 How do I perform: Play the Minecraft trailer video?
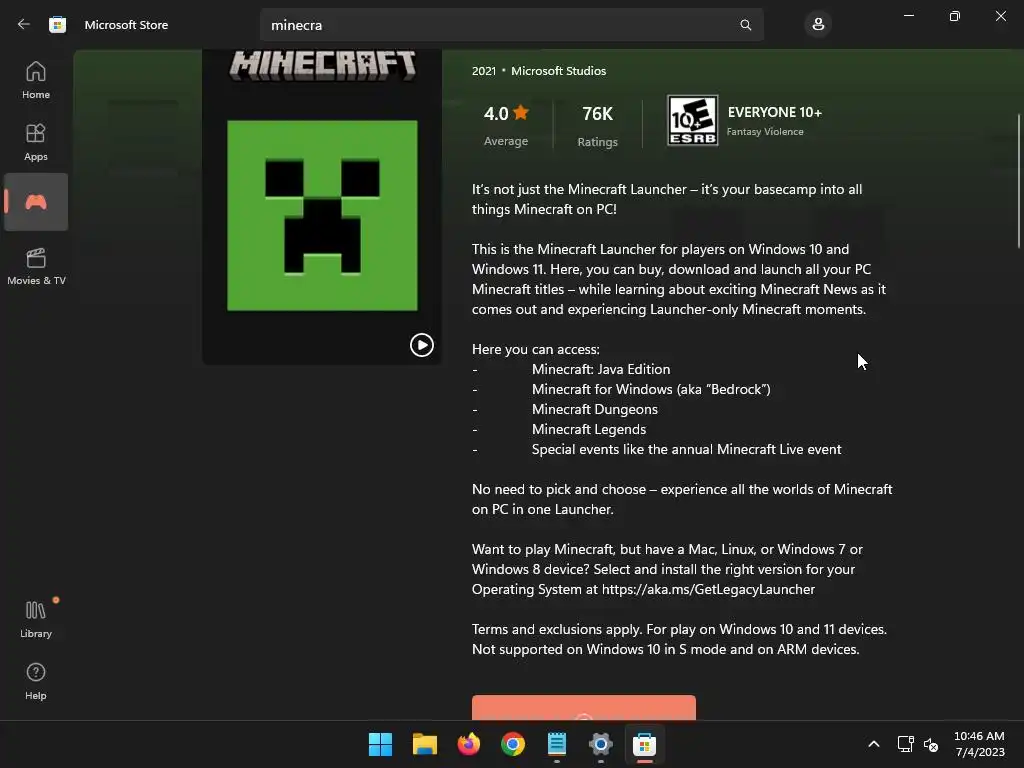click(x=422, y=345)
